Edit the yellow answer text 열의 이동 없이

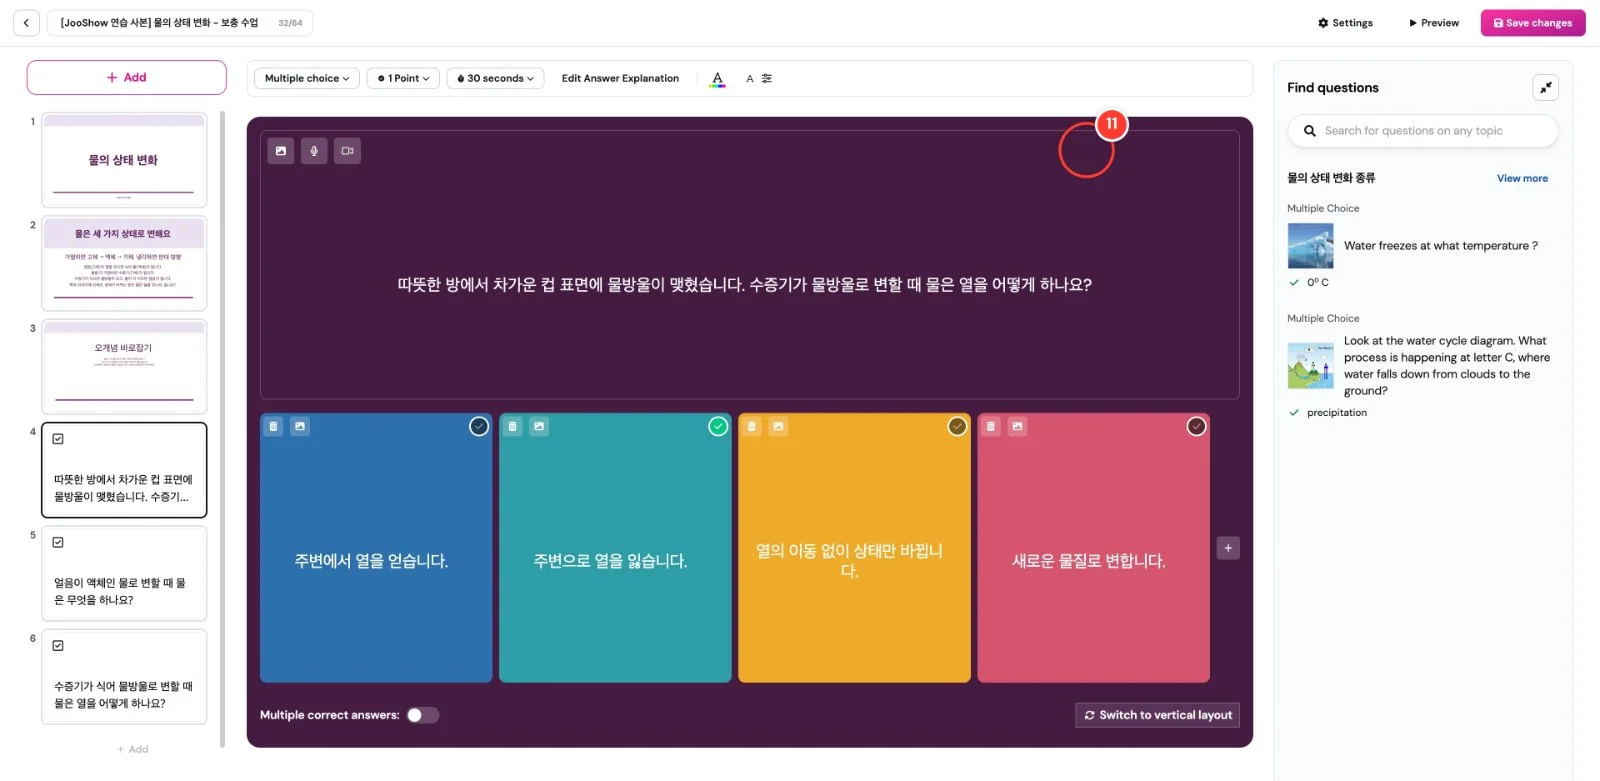849,561
